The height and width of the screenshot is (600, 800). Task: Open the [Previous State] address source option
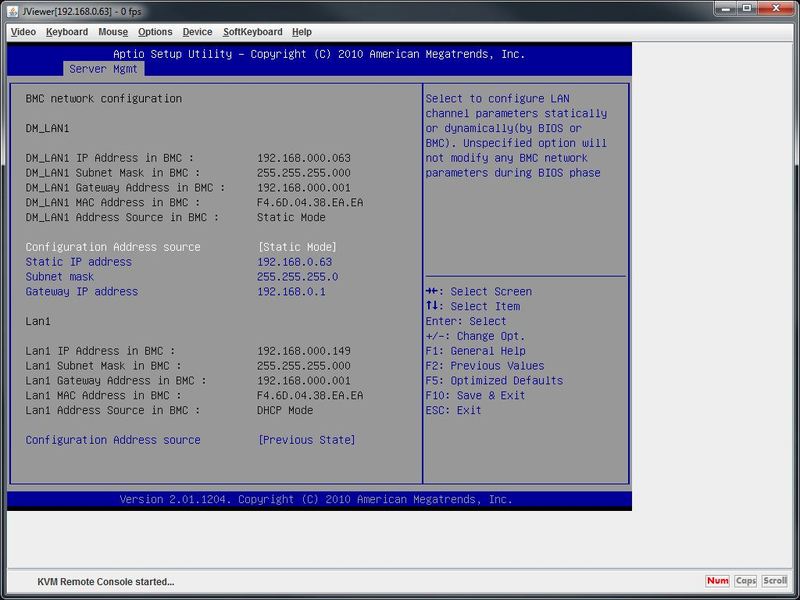[306, 440]
